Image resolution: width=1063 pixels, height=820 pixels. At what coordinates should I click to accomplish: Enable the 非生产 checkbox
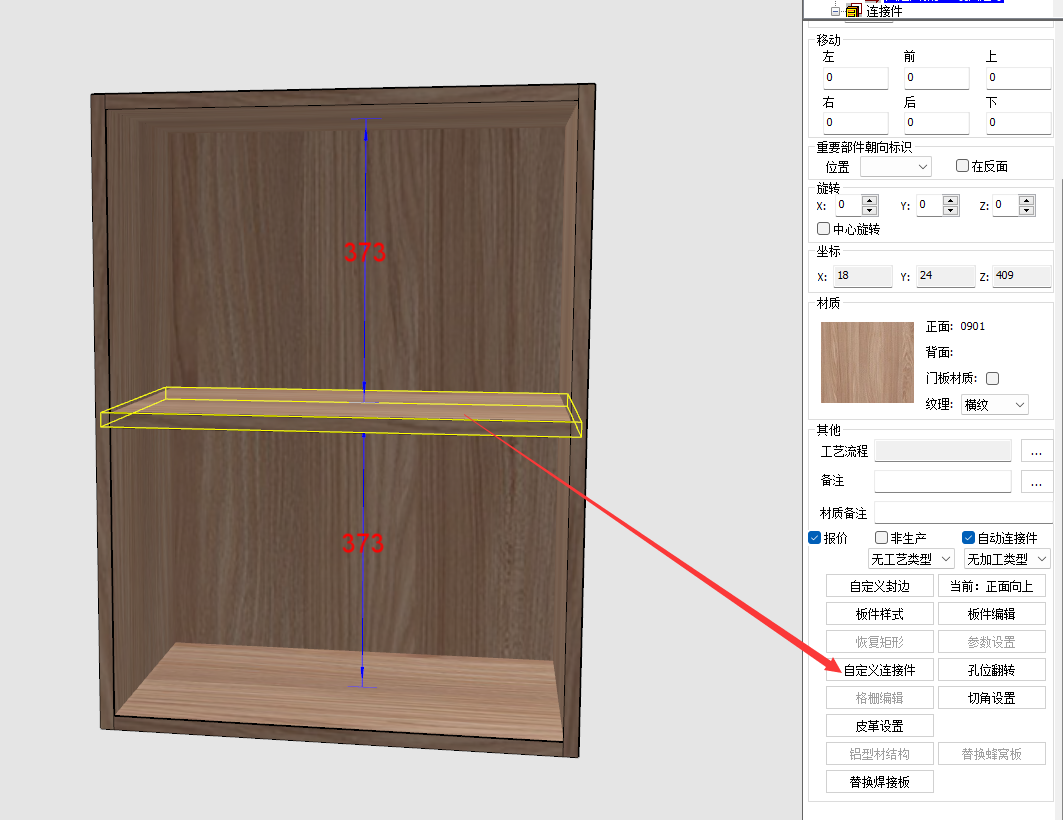[x=881, y=537]
